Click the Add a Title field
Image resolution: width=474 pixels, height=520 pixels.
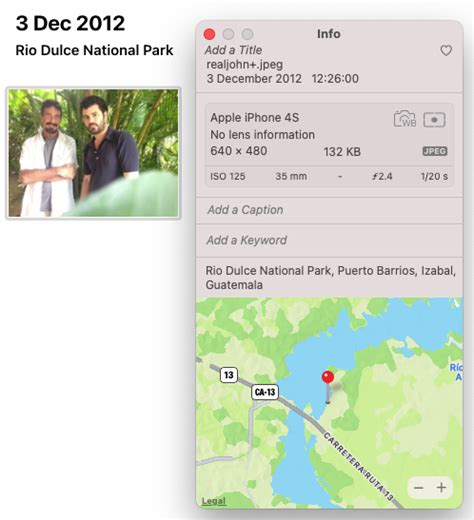tap(233, 50)
